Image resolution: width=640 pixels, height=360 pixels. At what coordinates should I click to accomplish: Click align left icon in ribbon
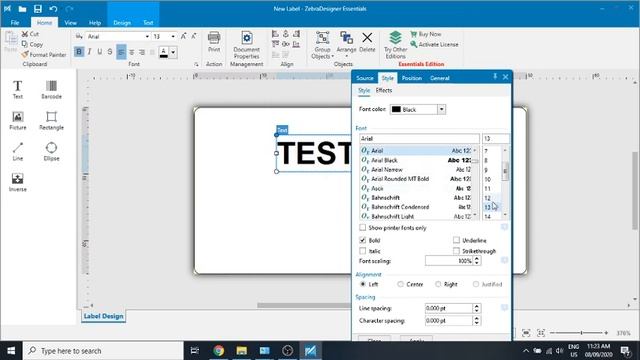121,52
